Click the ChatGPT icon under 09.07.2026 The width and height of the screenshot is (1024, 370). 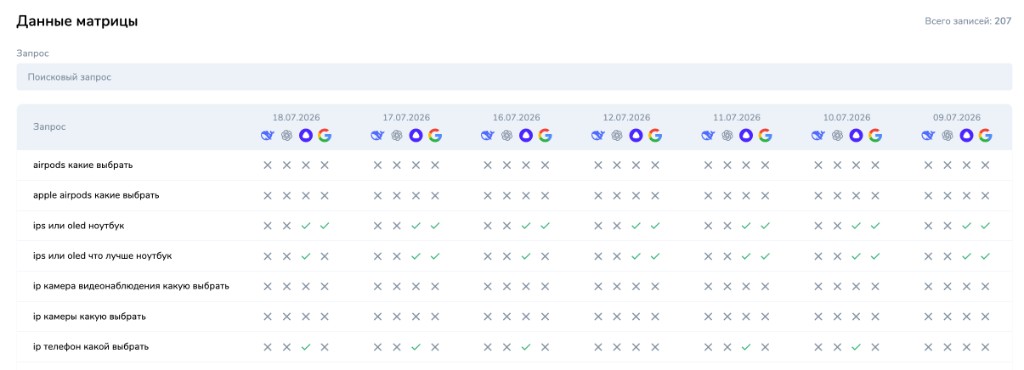coord(948,136)
